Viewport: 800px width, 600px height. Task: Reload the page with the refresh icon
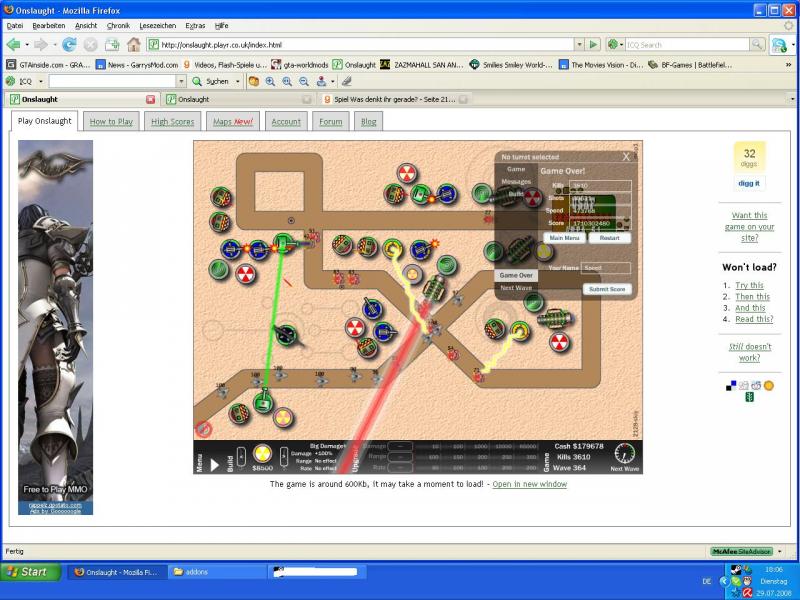click(69, 44)
